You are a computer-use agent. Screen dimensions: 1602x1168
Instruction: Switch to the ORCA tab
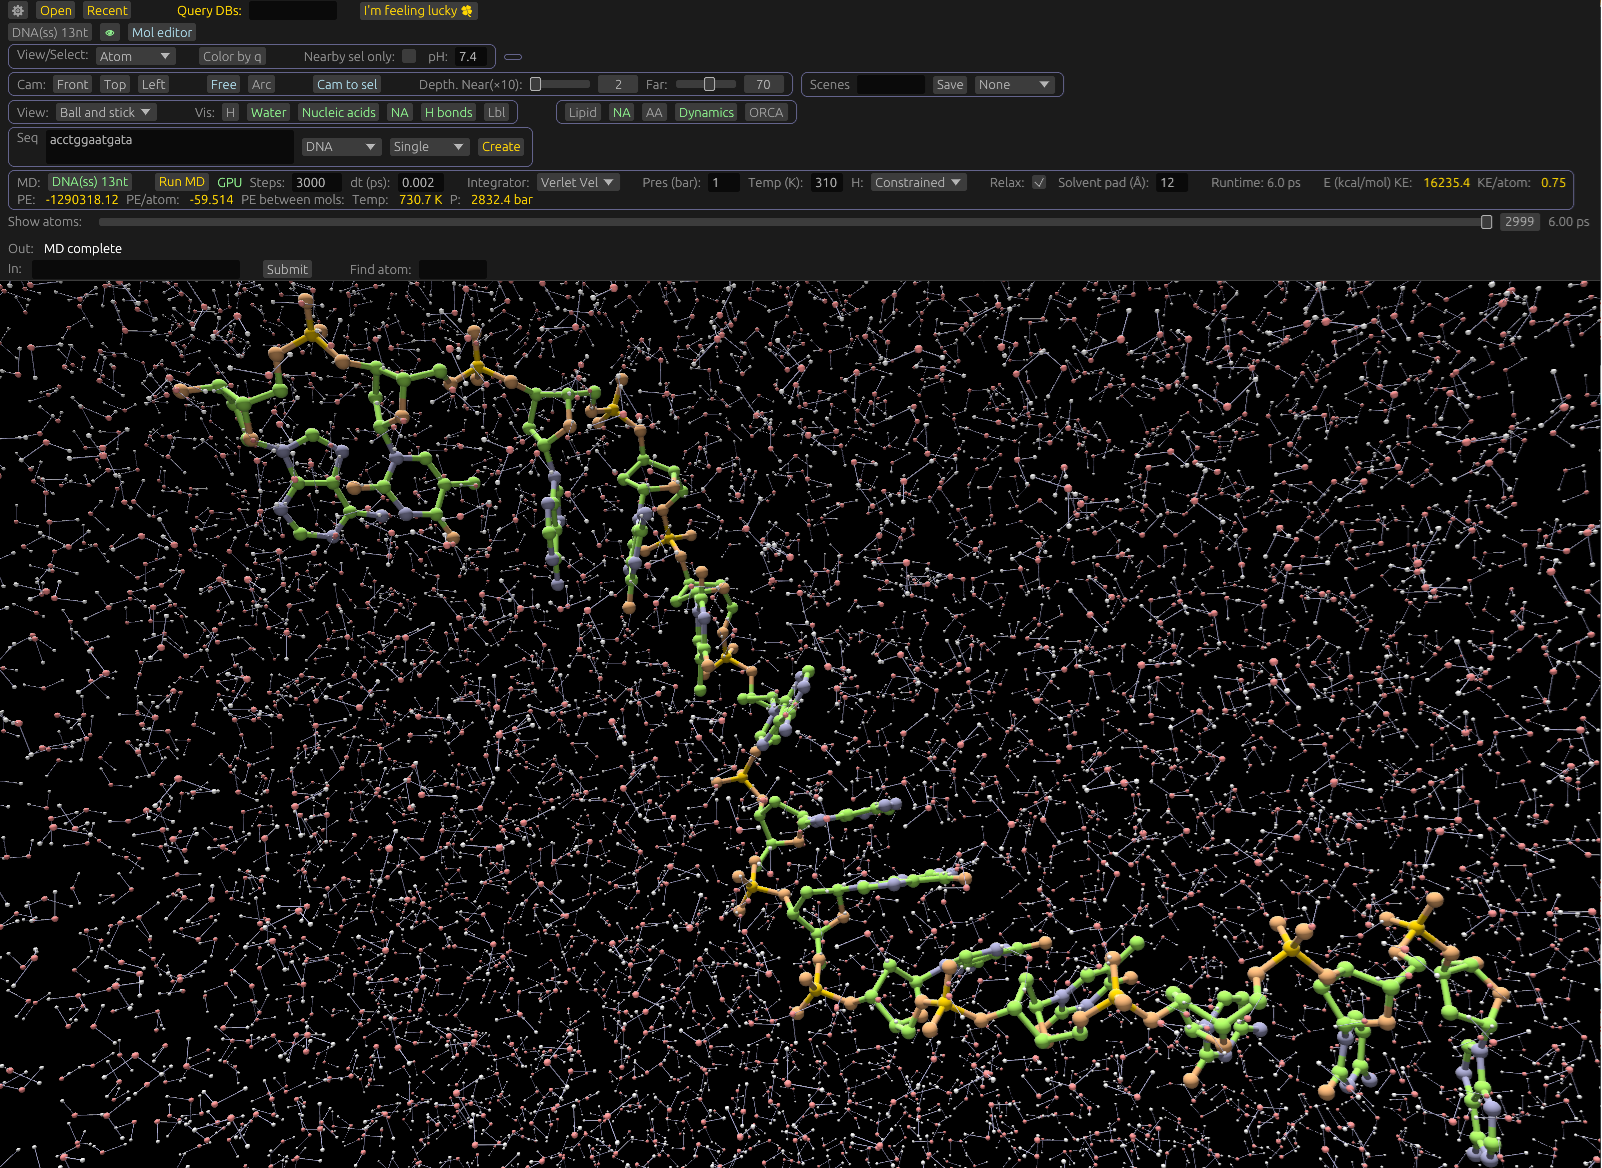(766, 113)
